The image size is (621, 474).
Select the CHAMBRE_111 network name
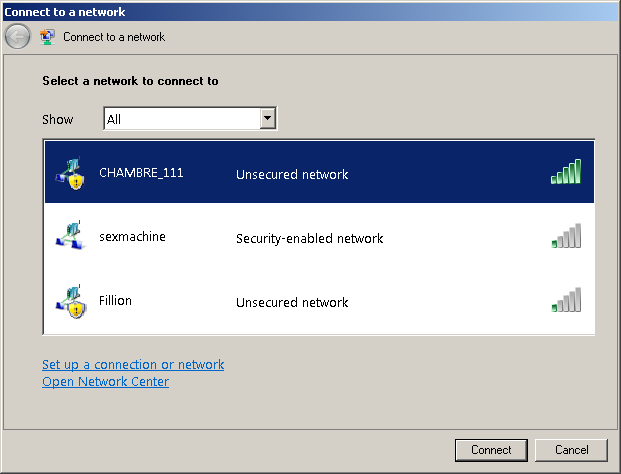pyautogui.click(x=141, y=173)
